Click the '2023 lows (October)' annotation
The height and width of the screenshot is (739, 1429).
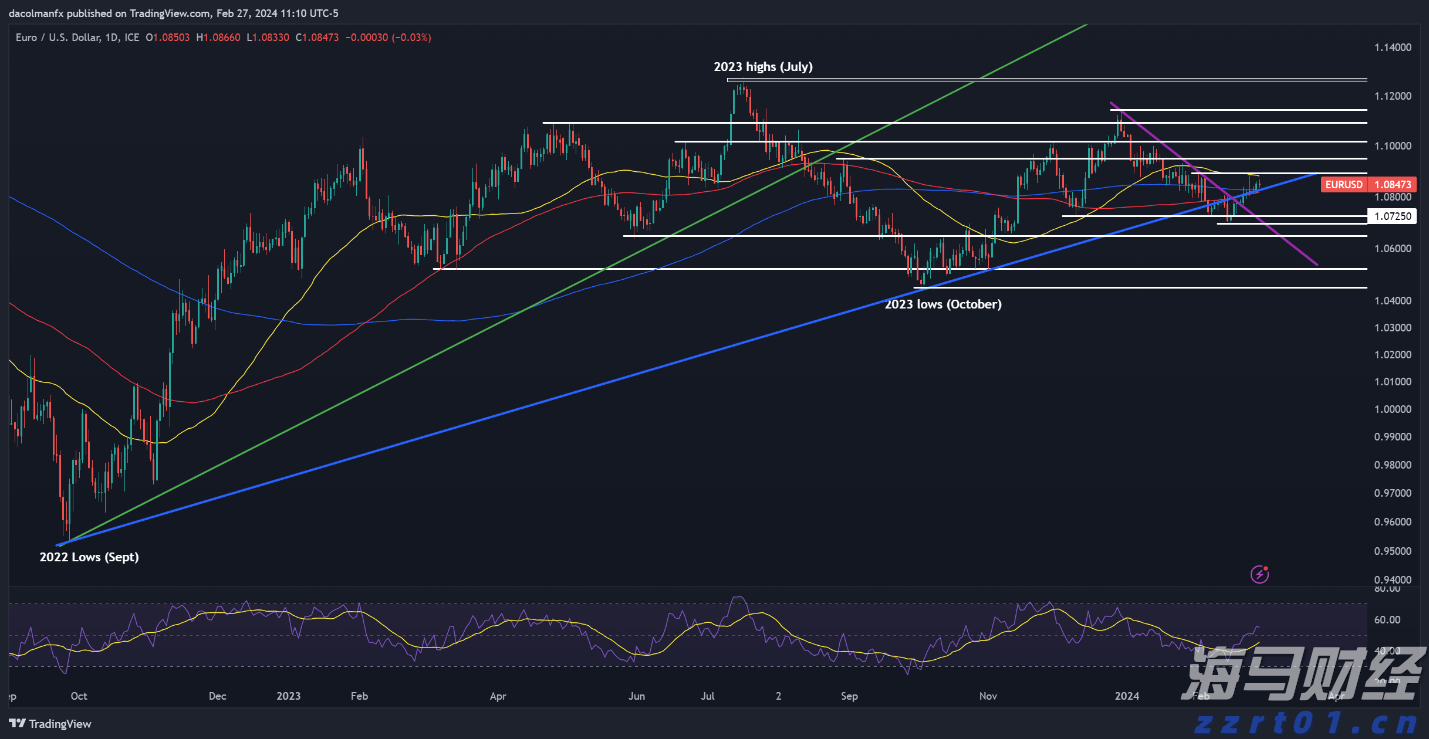point(942,304)
